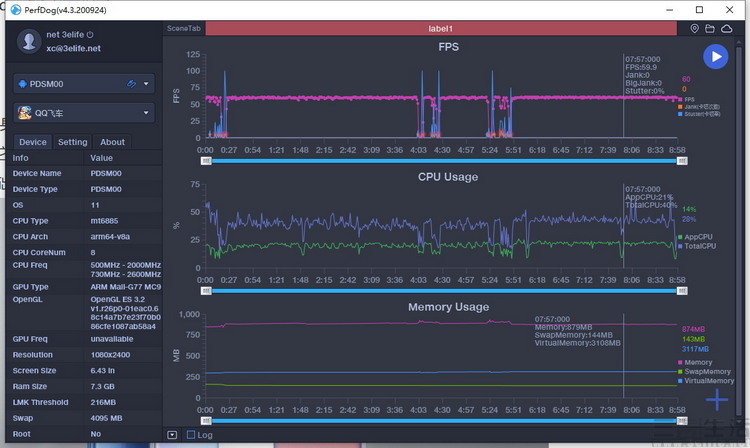Click the CPU Usage chart right range handle
750x448 pixels.
[x=682, y=291]
